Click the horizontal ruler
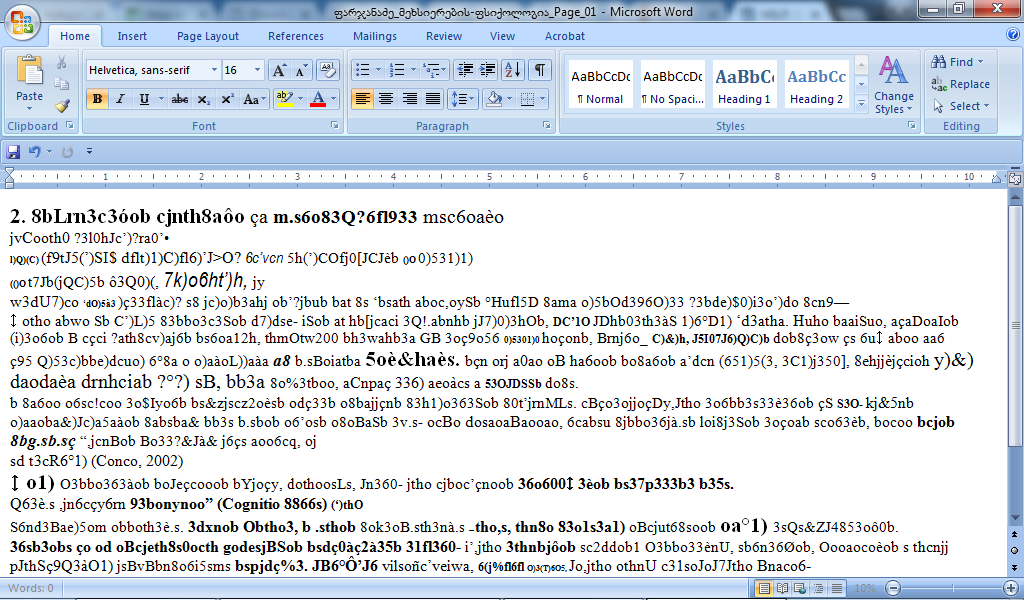1024x600 pixels. (x=502, y=177)
